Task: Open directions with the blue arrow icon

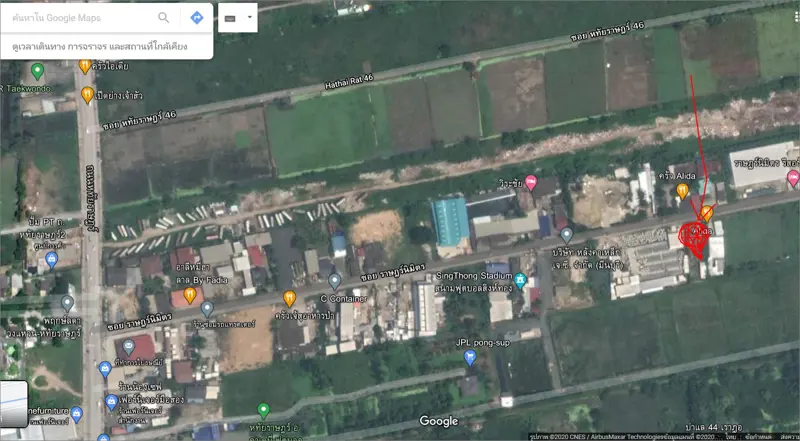Action: tap(197, 18)
